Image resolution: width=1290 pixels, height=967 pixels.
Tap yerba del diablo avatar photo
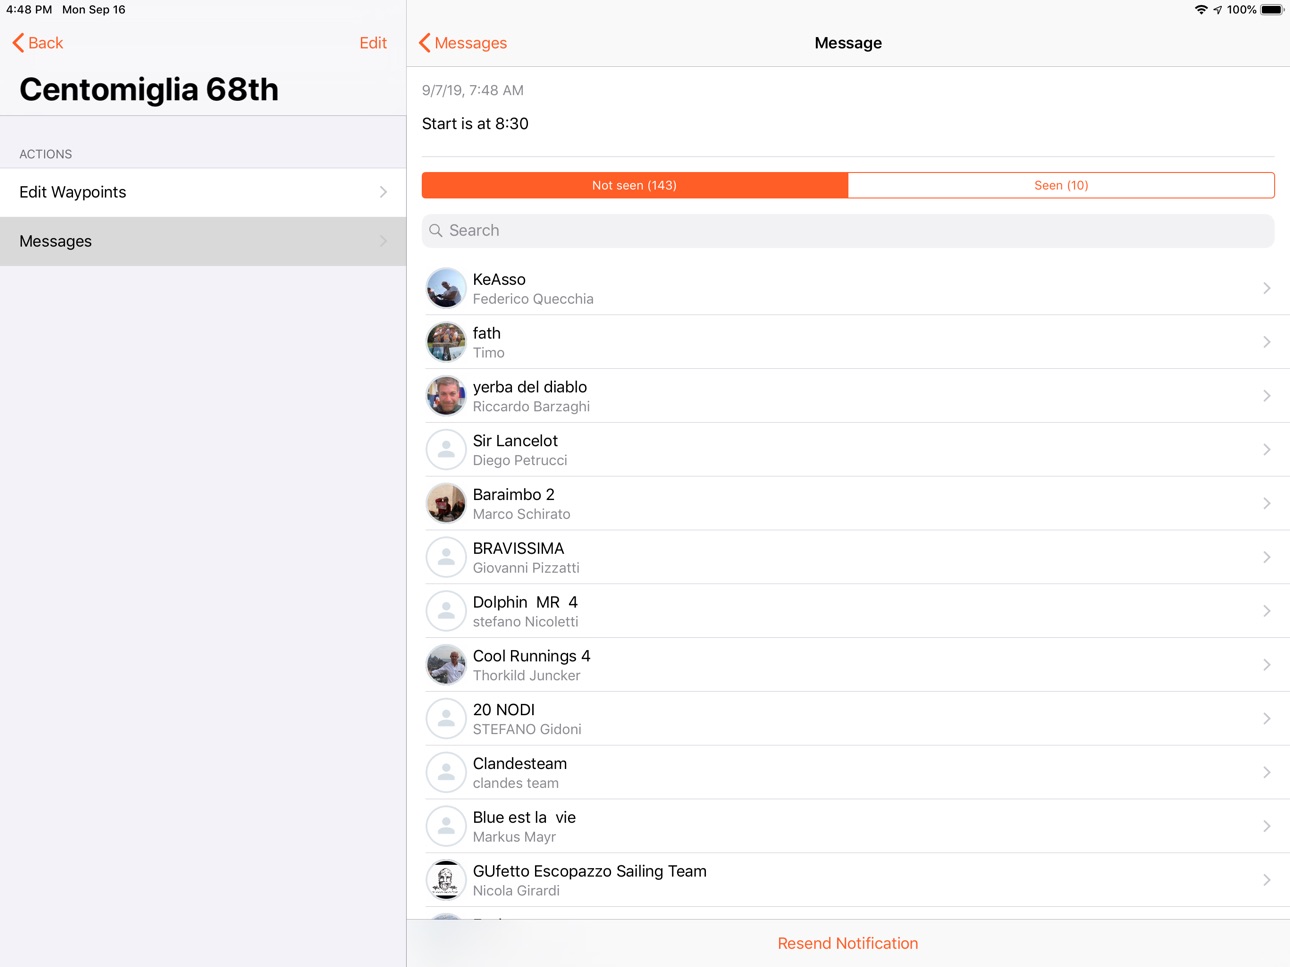point(446,396)
